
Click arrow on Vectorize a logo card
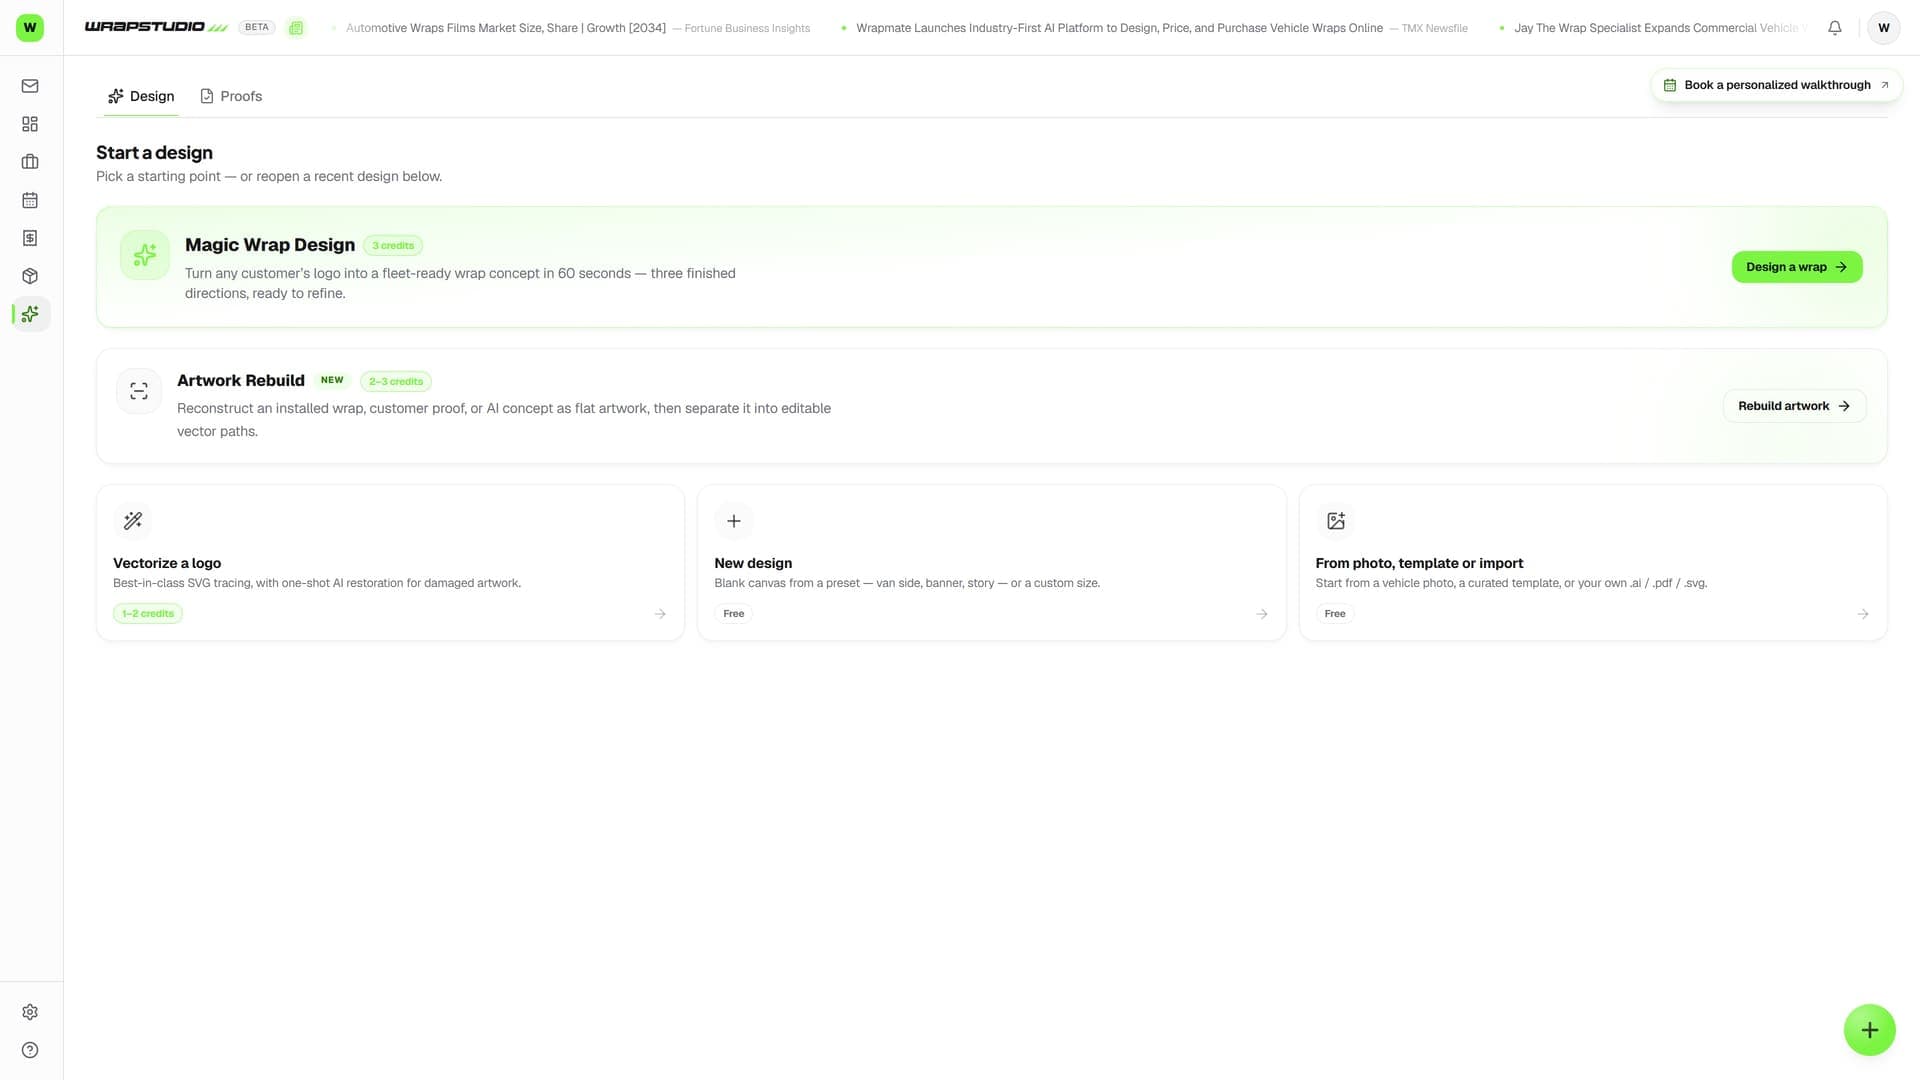(660, 614)
